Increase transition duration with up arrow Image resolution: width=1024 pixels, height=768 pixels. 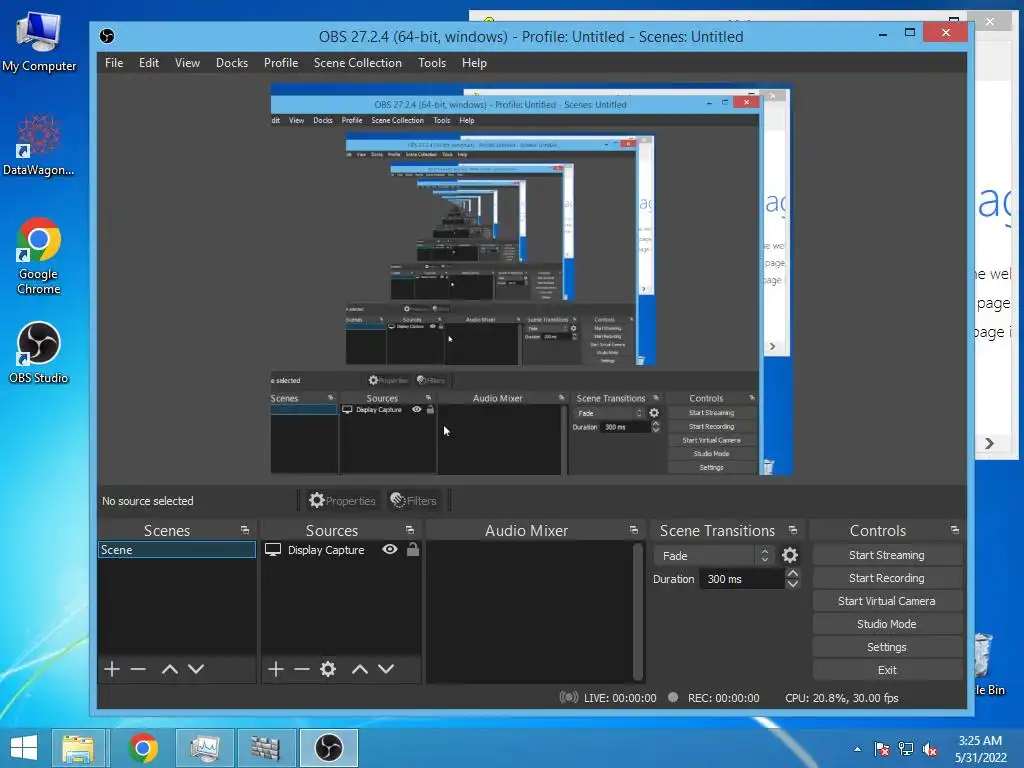793,573
